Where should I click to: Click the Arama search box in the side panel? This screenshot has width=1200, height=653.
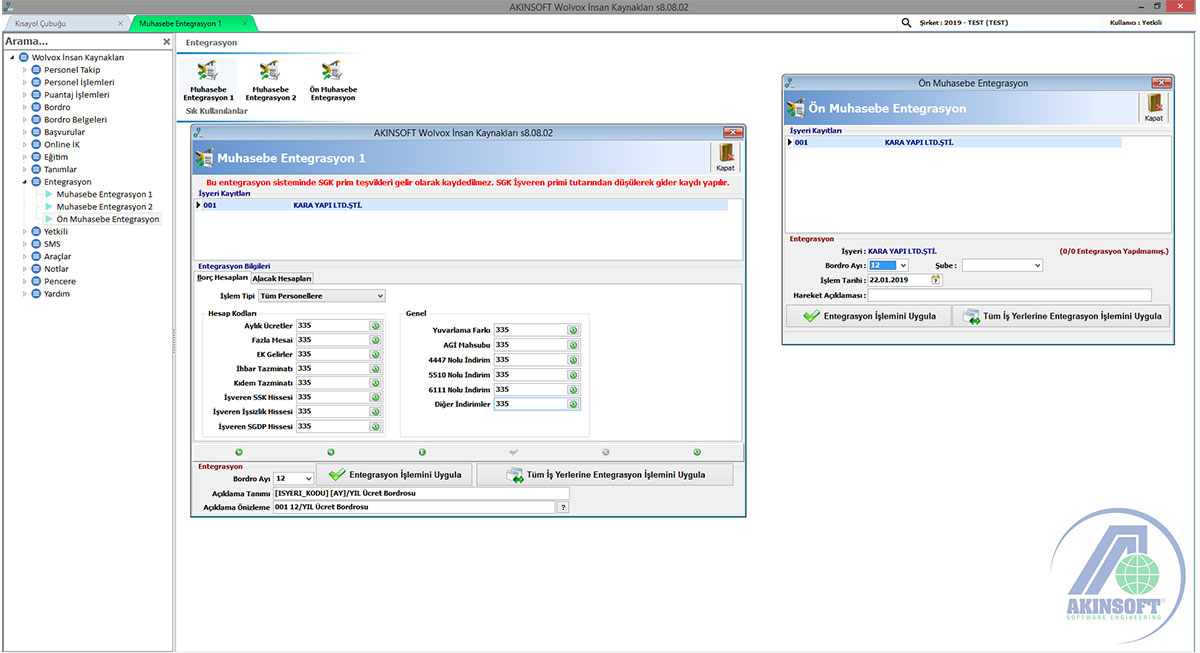(x=80, y=41)
